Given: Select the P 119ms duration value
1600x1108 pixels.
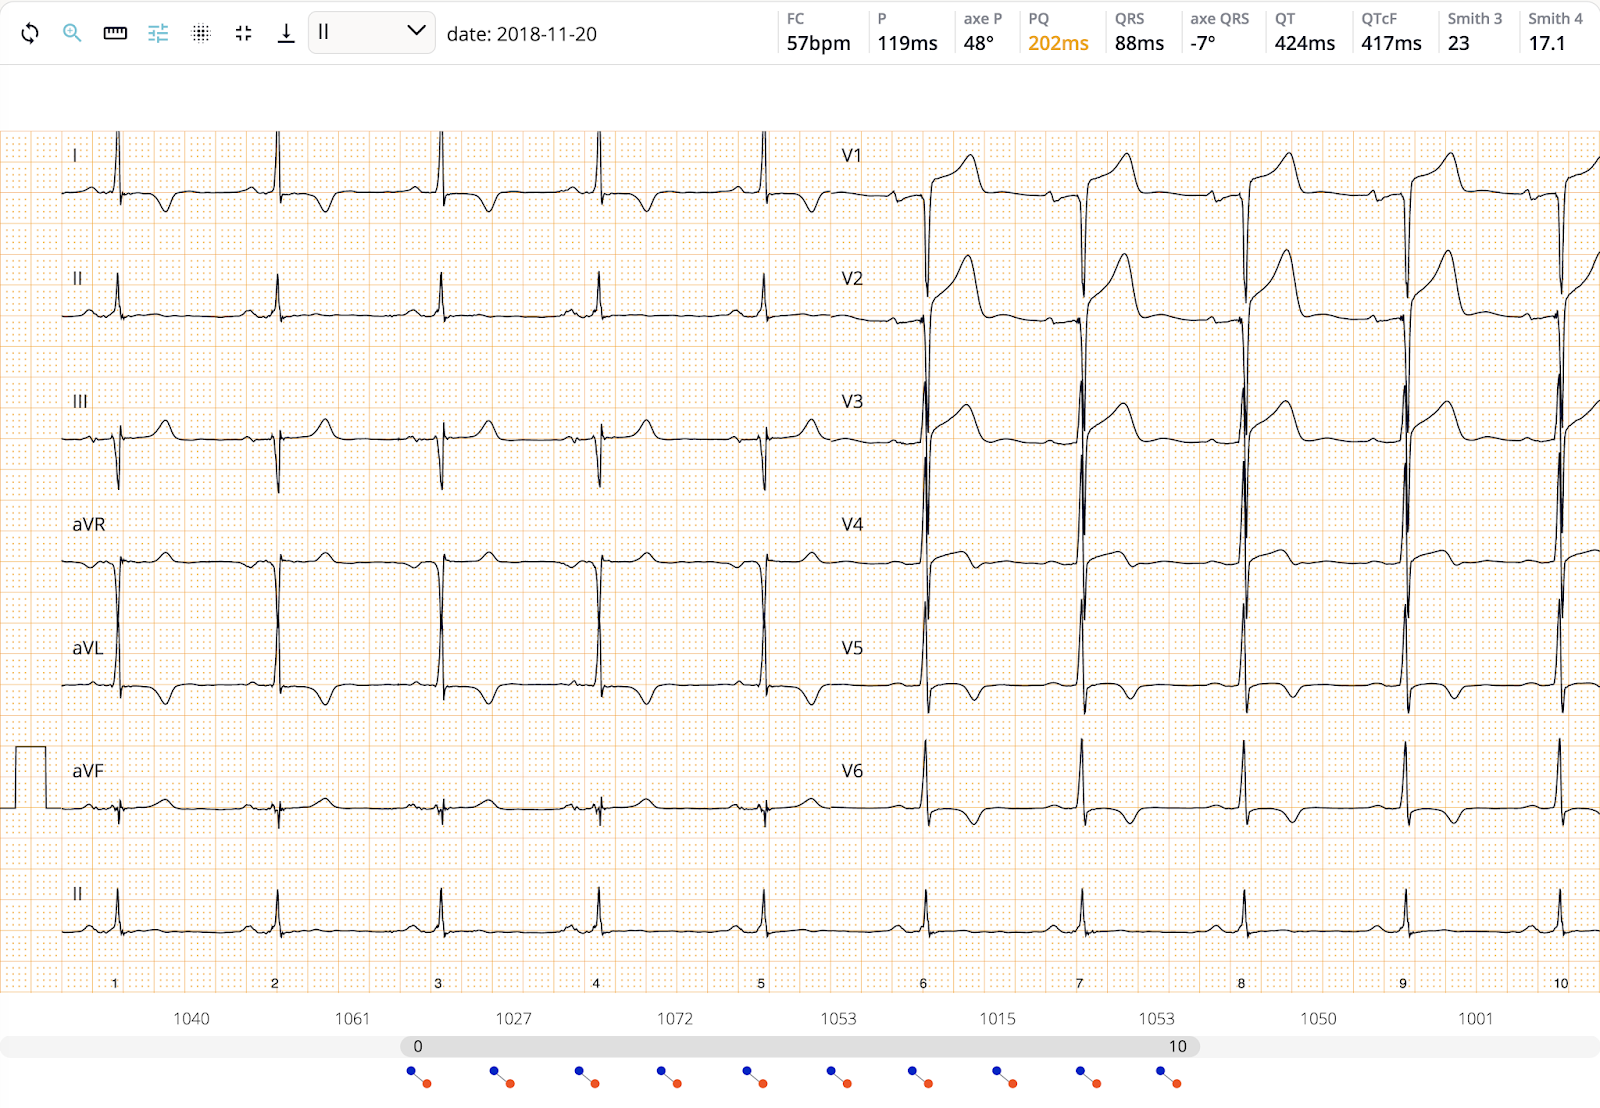Looking at the screenshot, I should click(x=907, y=43).
